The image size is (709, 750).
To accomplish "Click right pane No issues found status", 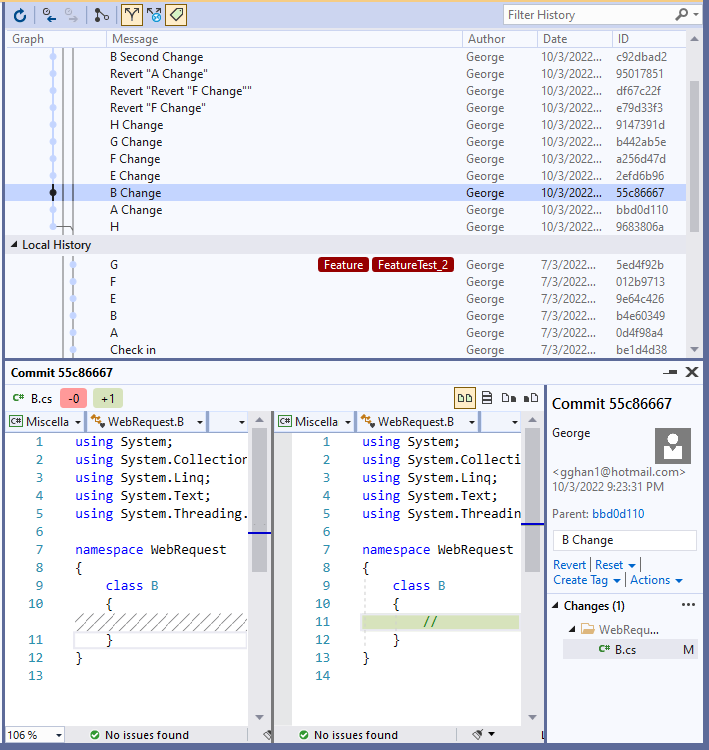I will [348, 735].
